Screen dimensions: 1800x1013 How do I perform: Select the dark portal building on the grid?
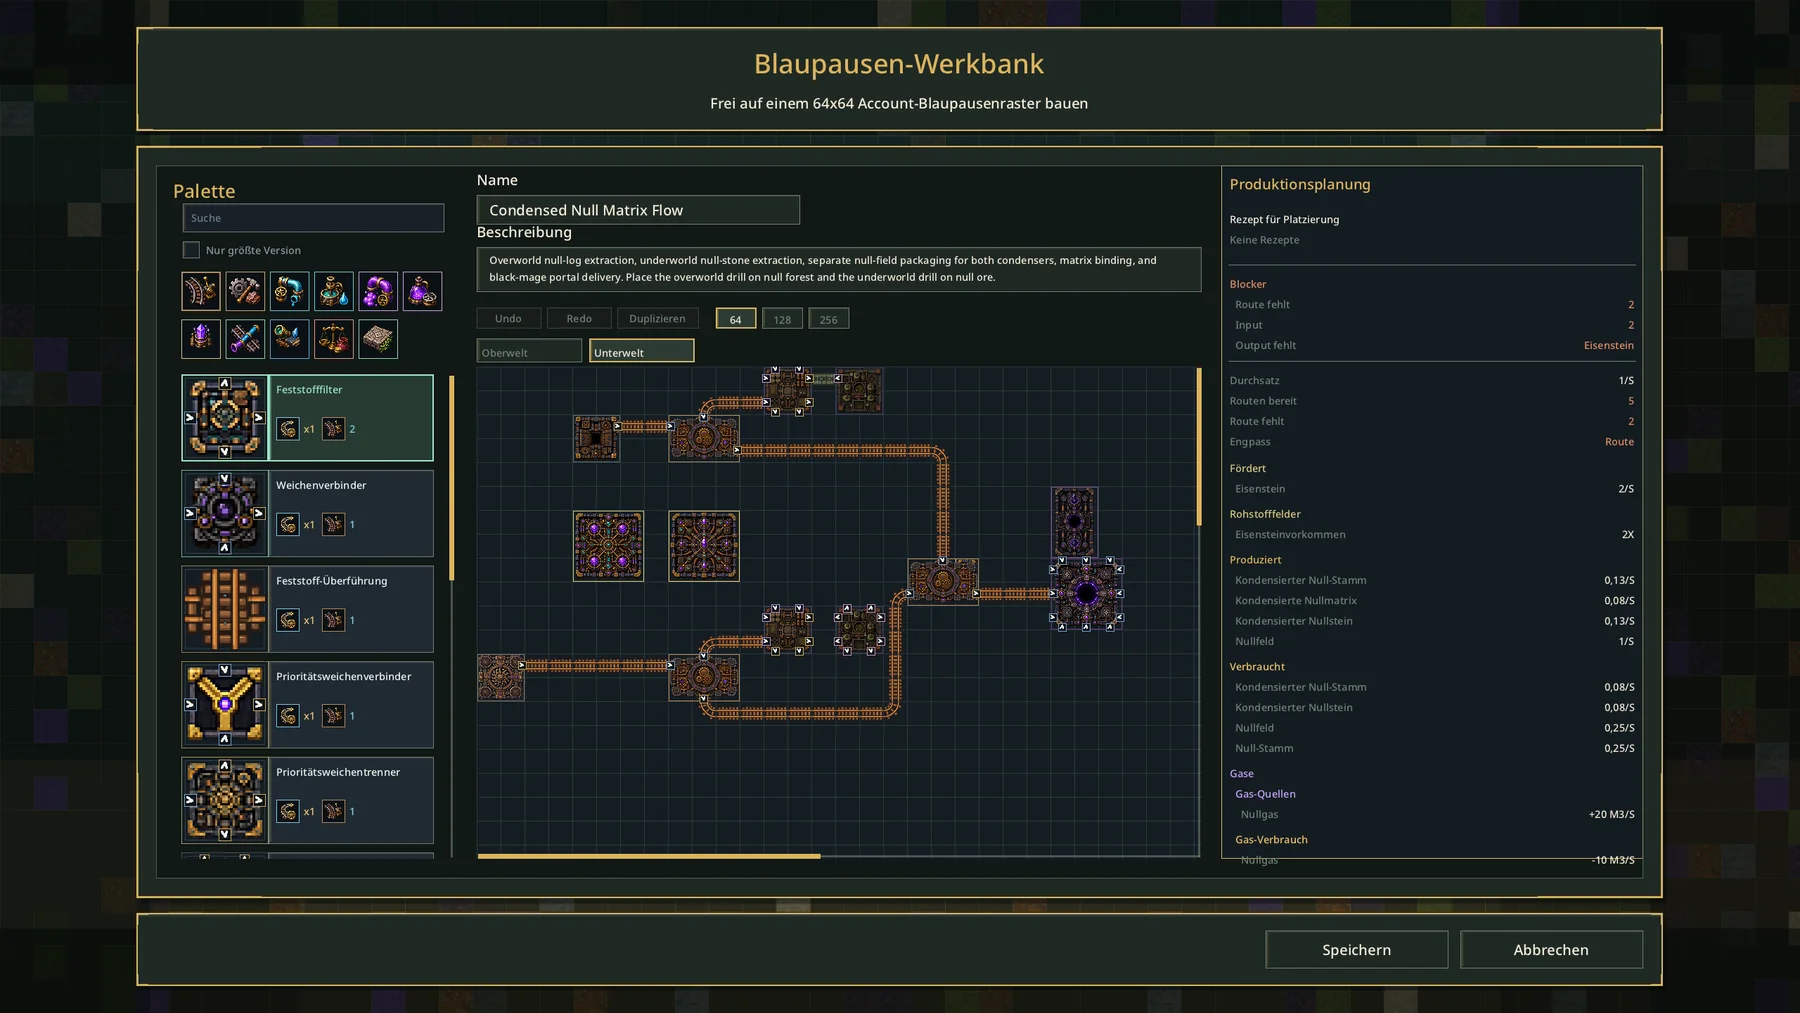[1086, 594]
